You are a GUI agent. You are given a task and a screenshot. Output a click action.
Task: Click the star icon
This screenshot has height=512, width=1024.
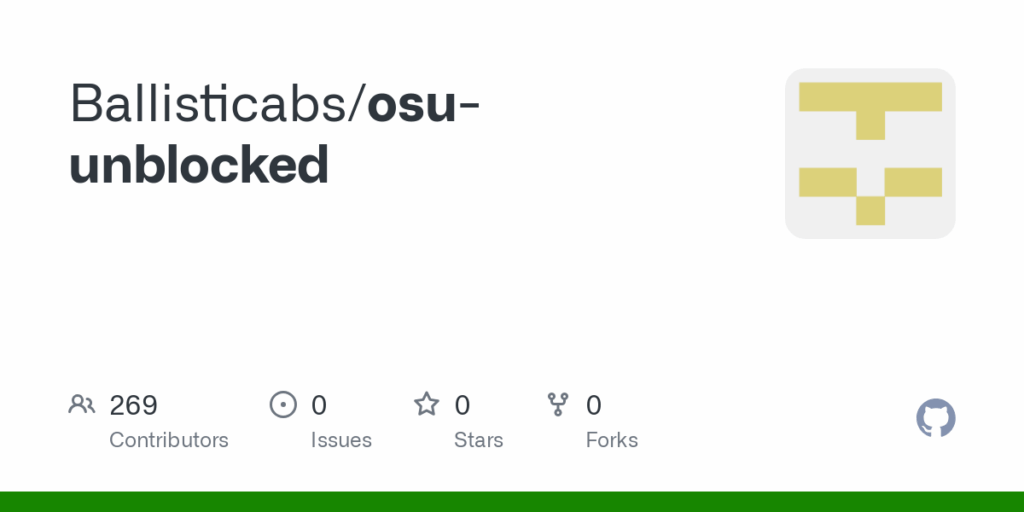426,404
